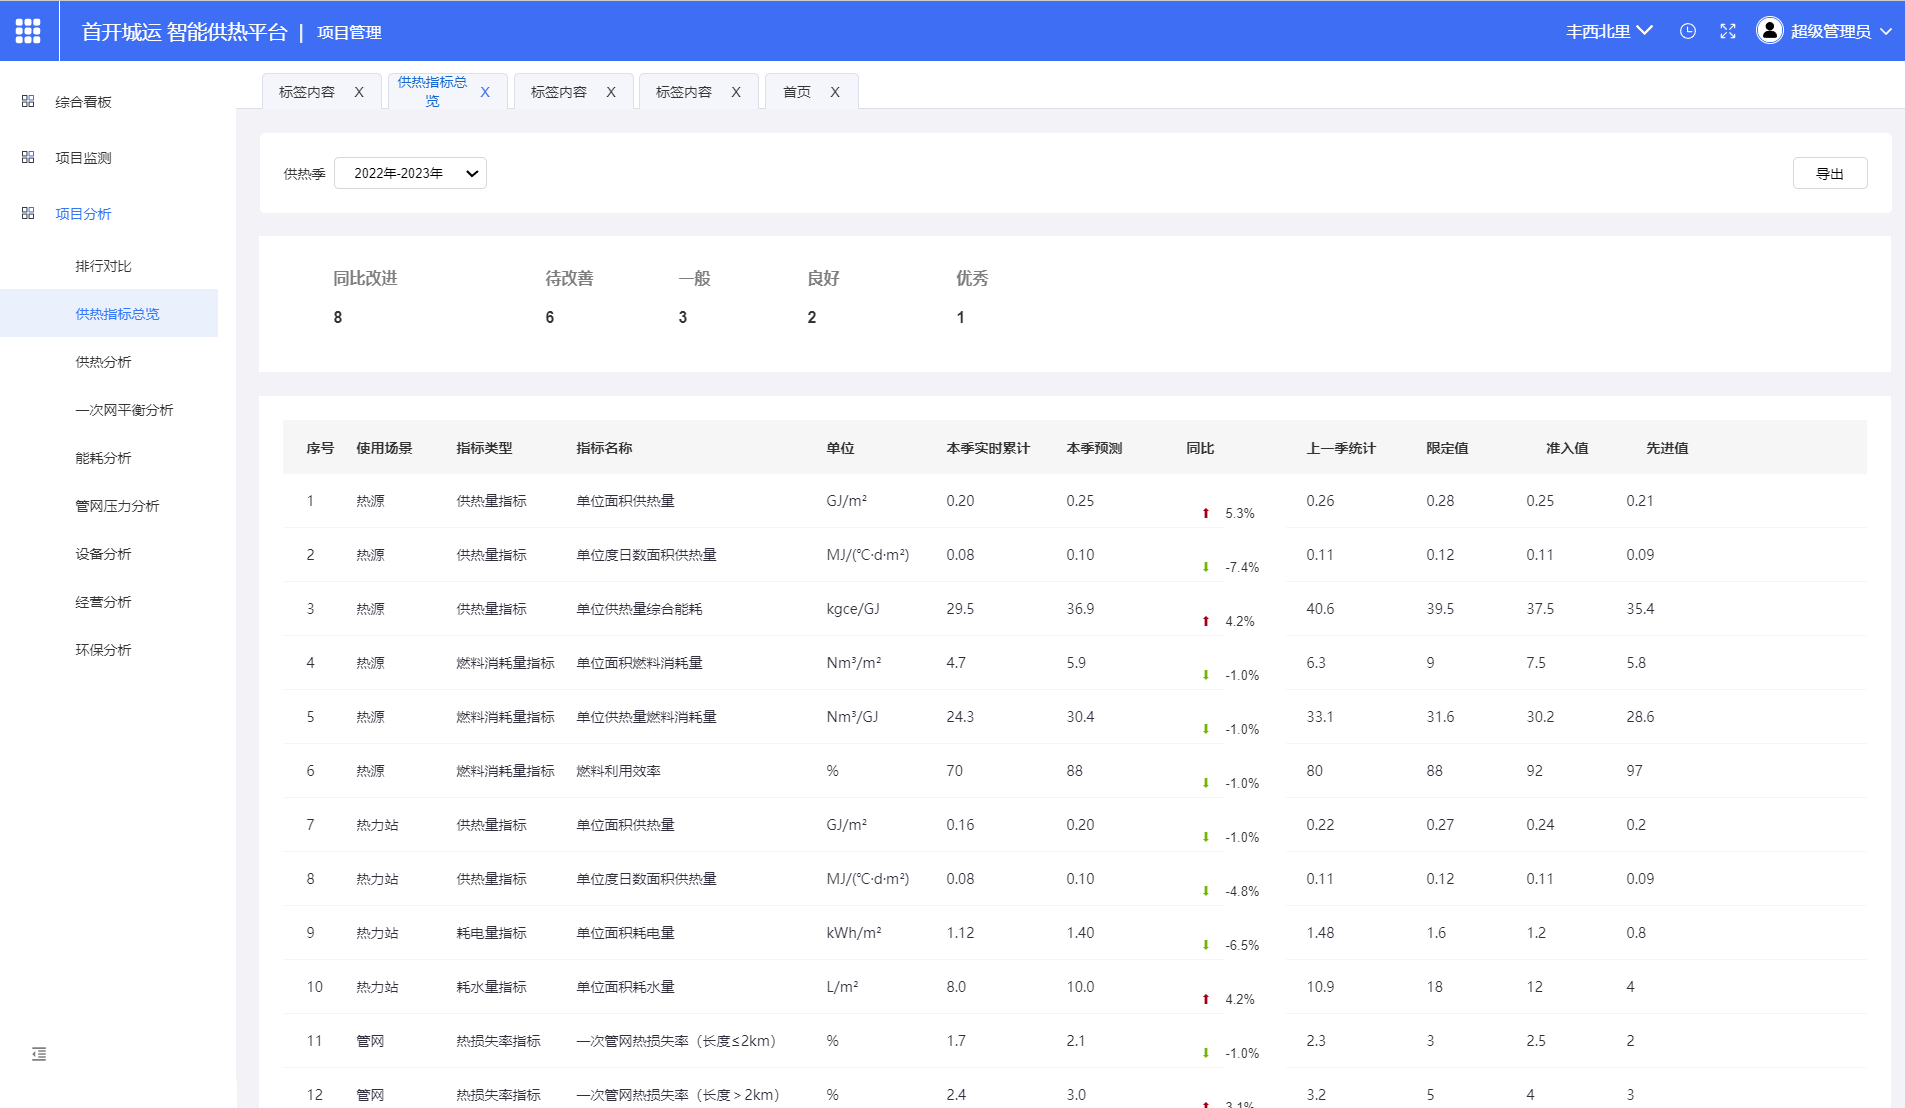The height and width of the screenshot is (1108, 1905).
Task: Close the third 标签内容 tab
Action: tap(736, 92)
